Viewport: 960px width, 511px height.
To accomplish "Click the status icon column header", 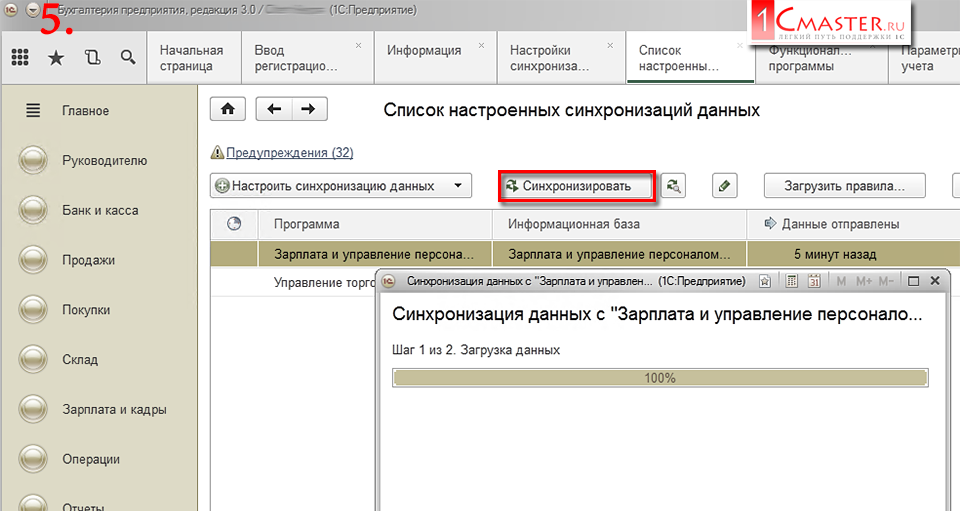I will pyautogui.click(x=234, y=224).
